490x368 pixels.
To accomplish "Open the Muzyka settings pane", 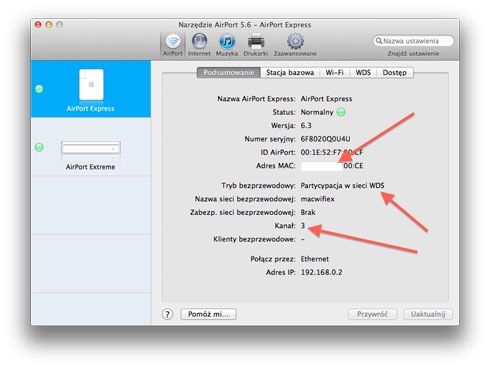I will click(227, 45).
